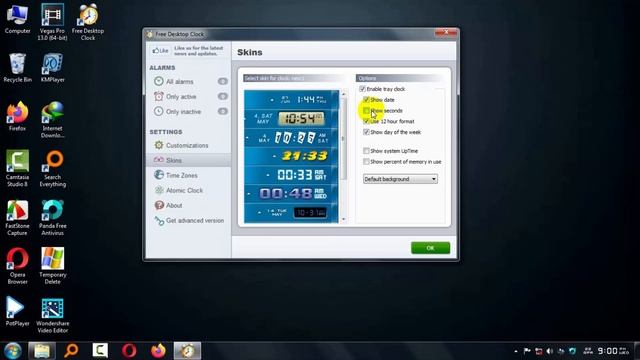Screen dimensions: 640x360
Task: Open the Atomic Clock page
Action: tap(189, 190)
